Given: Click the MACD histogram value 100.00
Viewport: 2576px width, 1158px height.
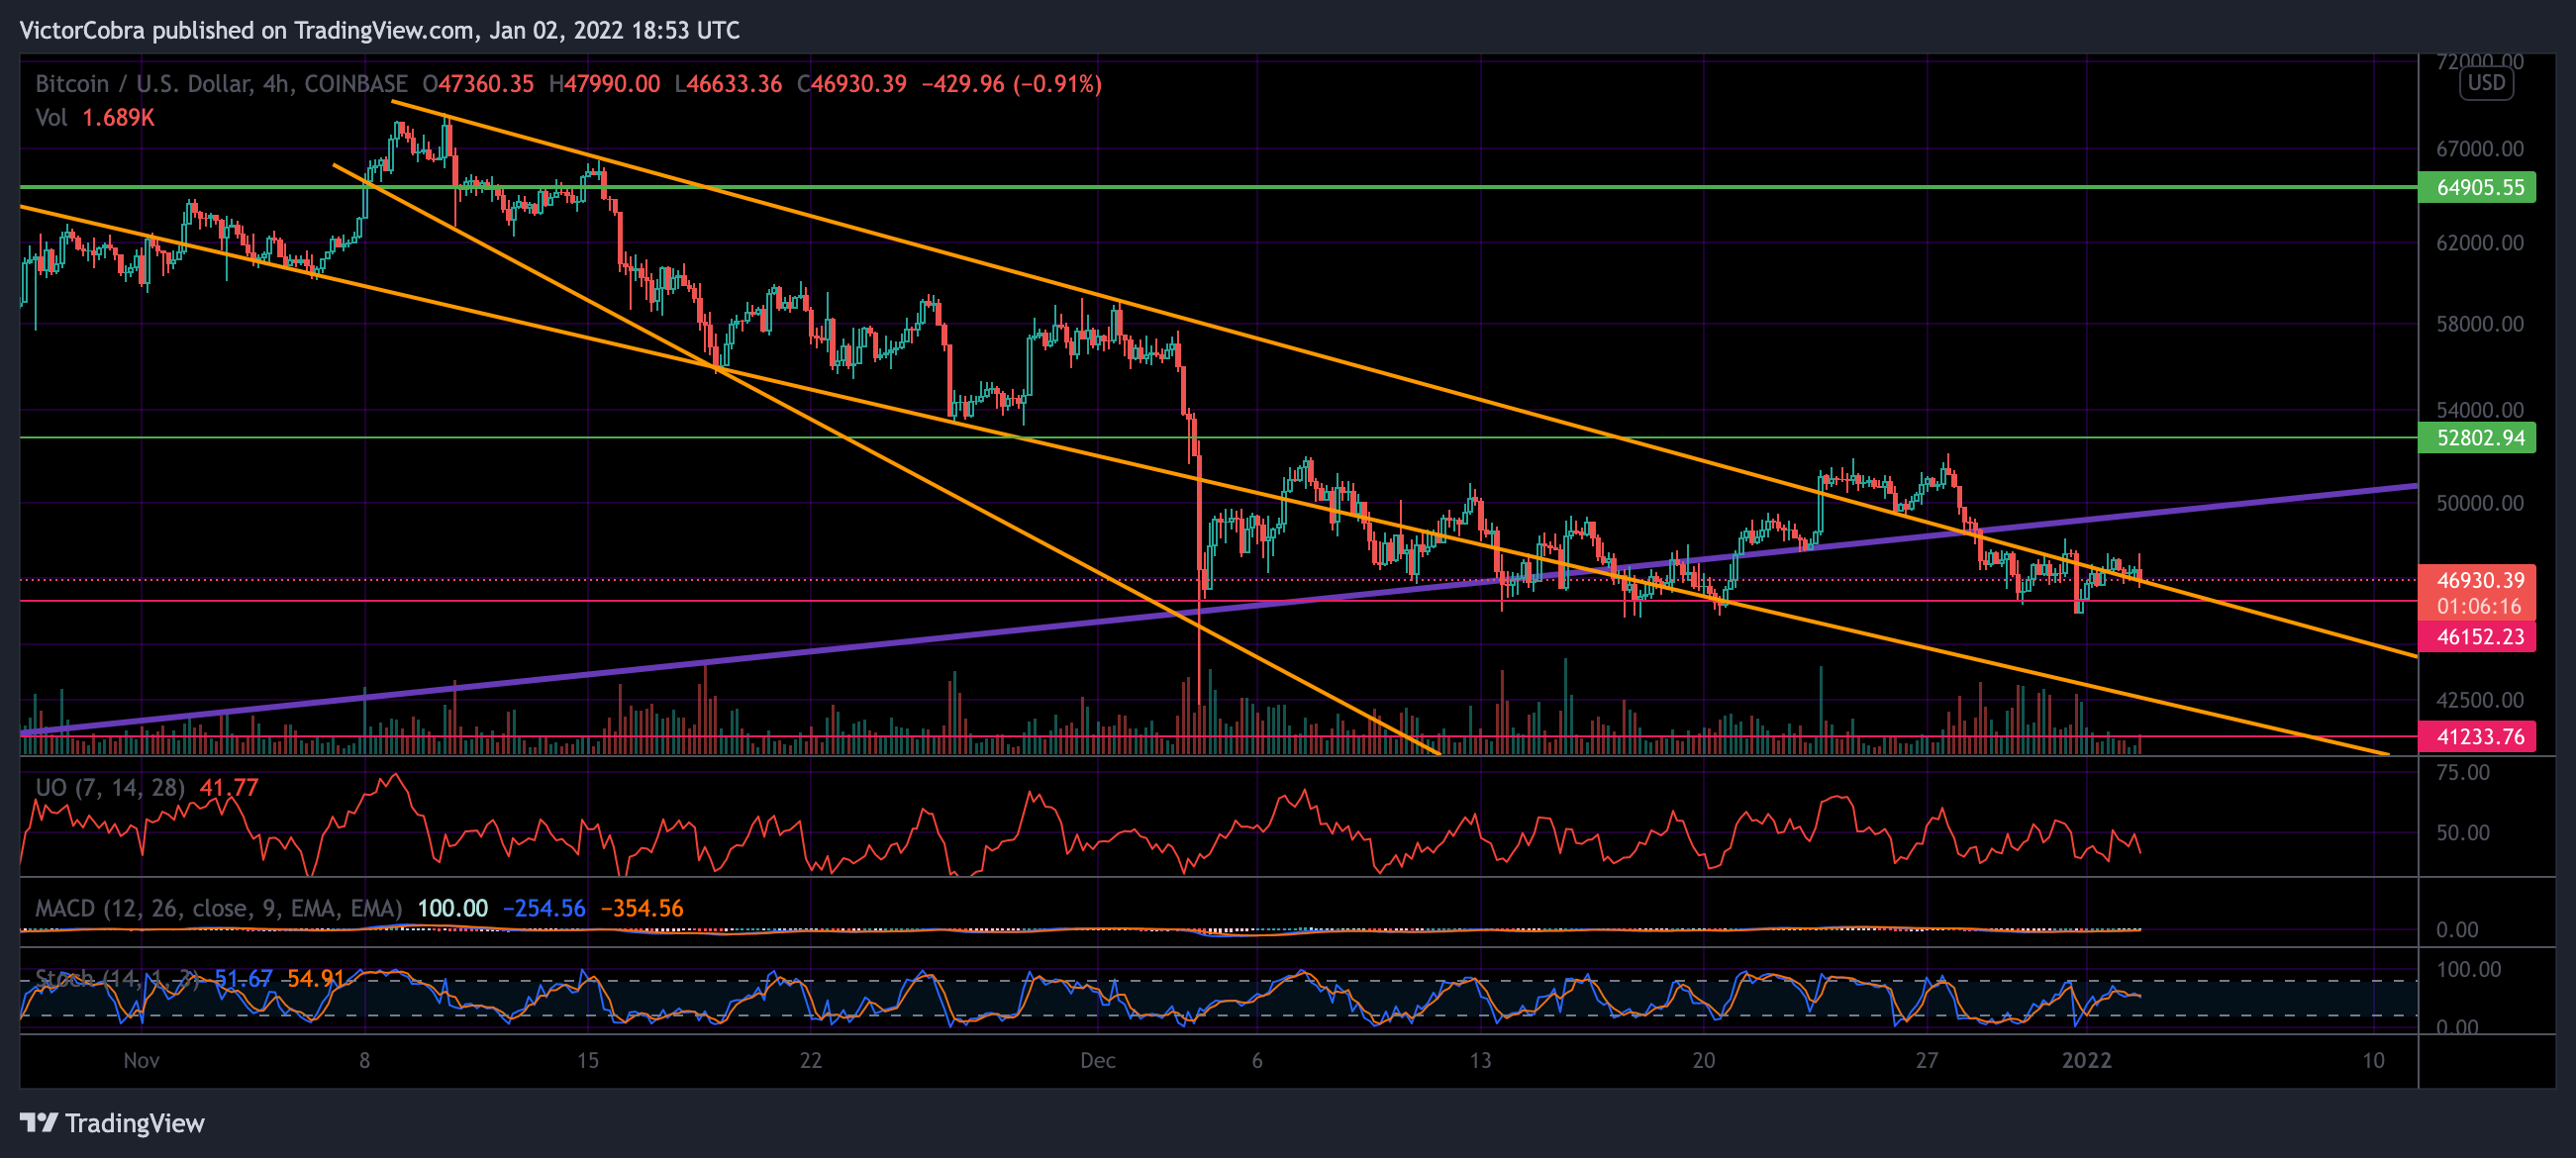Looking at the screenshot, I should click(x=452, y=908).
